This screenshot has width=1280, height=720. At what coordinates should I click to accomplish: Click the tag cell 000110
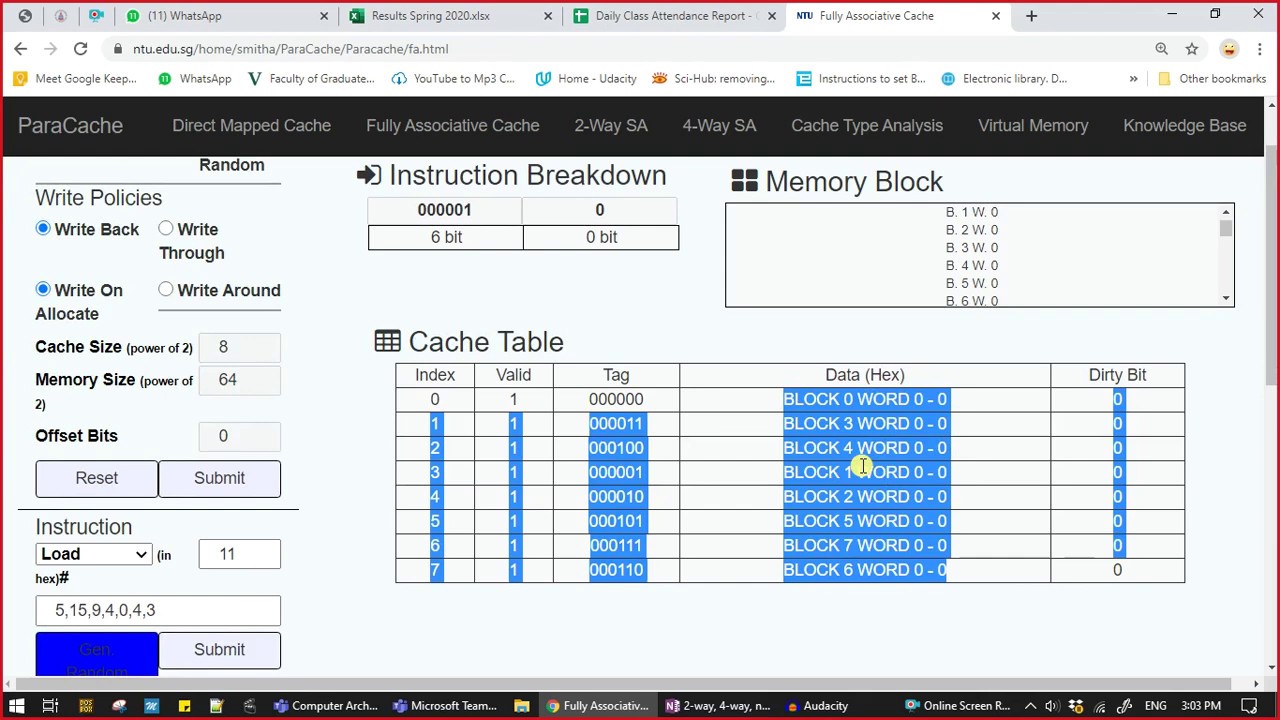616,570
